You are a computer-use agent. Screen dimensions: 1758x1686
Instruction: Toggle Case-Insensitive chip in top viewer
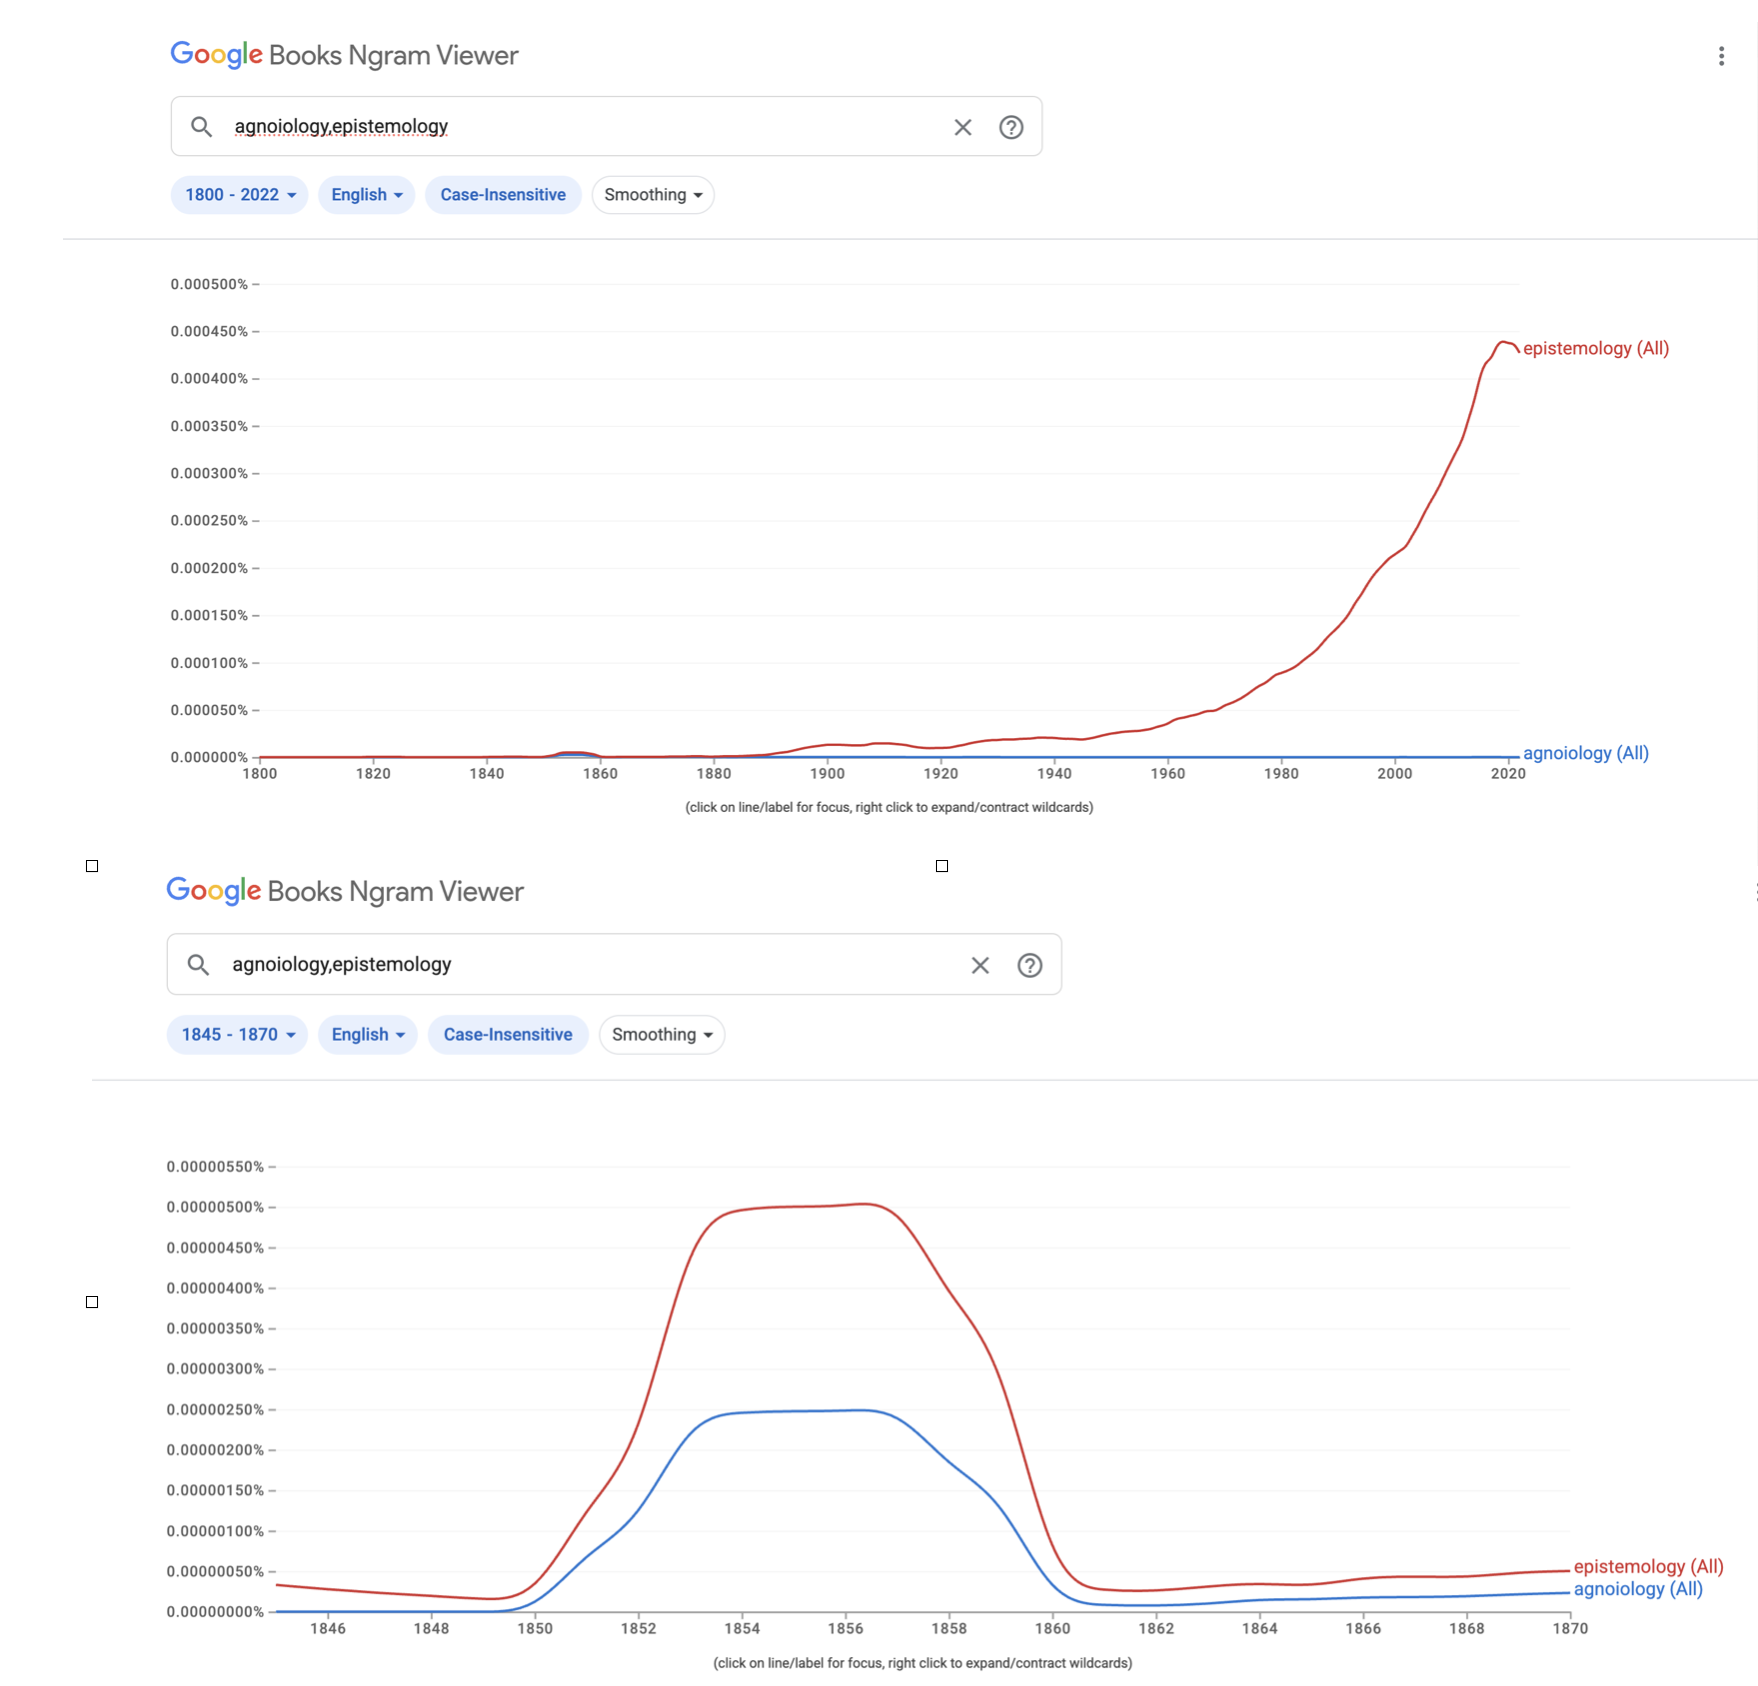(503, 195)
